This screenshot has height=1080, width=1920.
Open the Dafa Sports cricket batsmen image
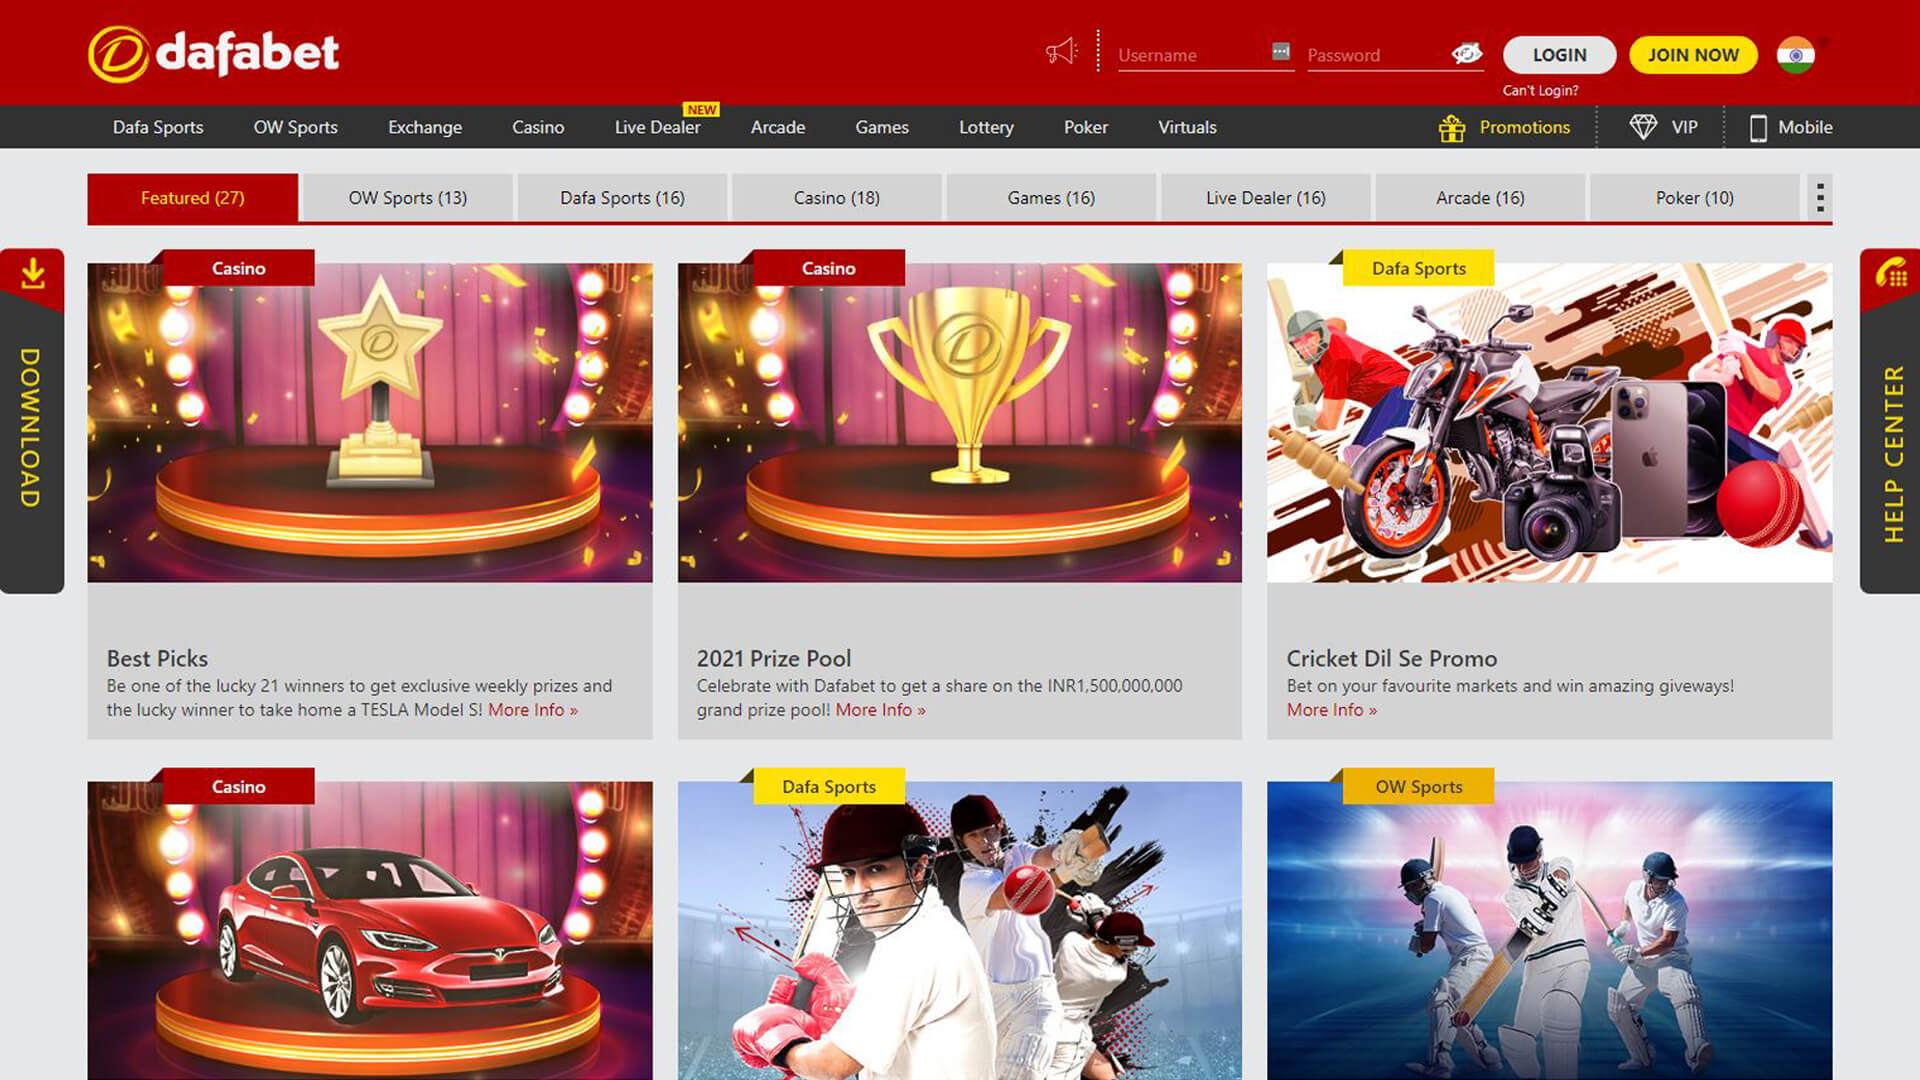pos(960,930)
